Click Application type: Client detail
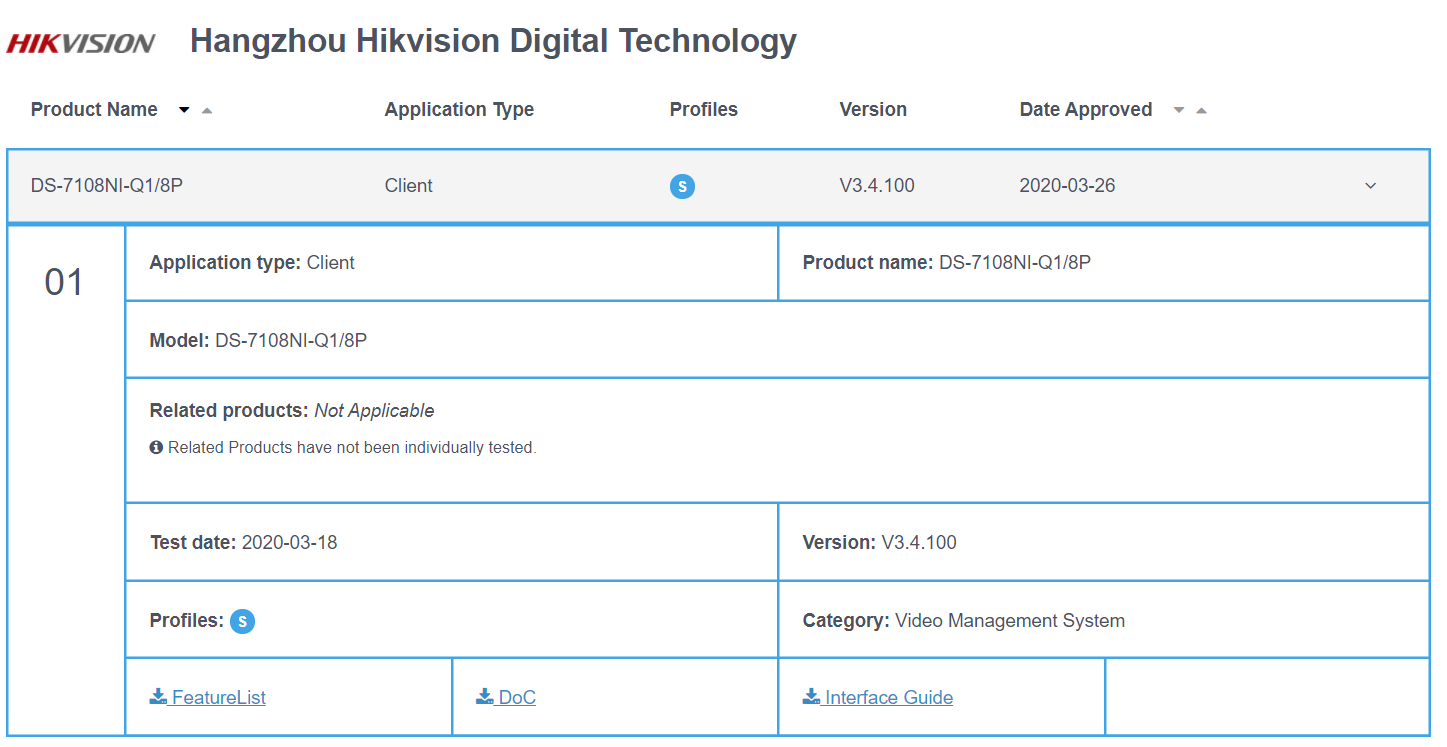Image resolution: width=1447 pixels, height=747 pixels. coord(252,263)
